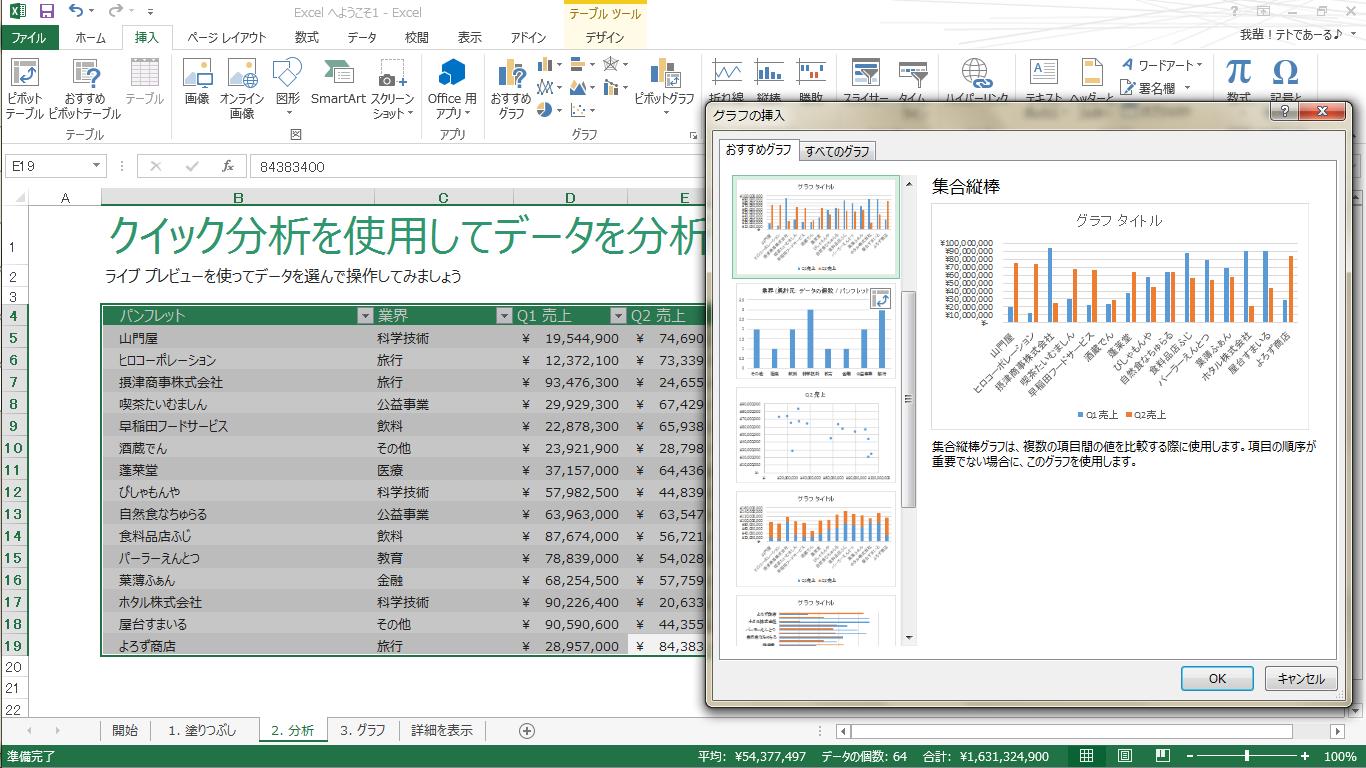
Task: Click the ハイパーリンク icon
Action: pos(976,82)
